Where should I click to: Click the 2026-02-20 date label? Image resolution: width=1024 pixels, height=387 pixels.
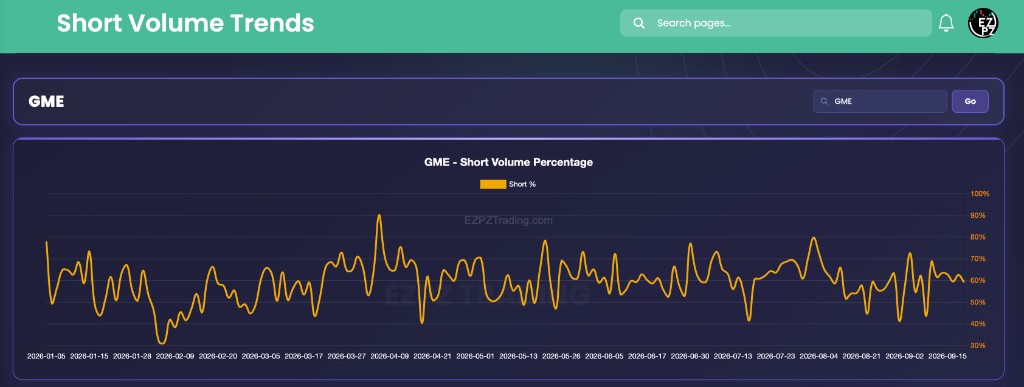point(217,356)
